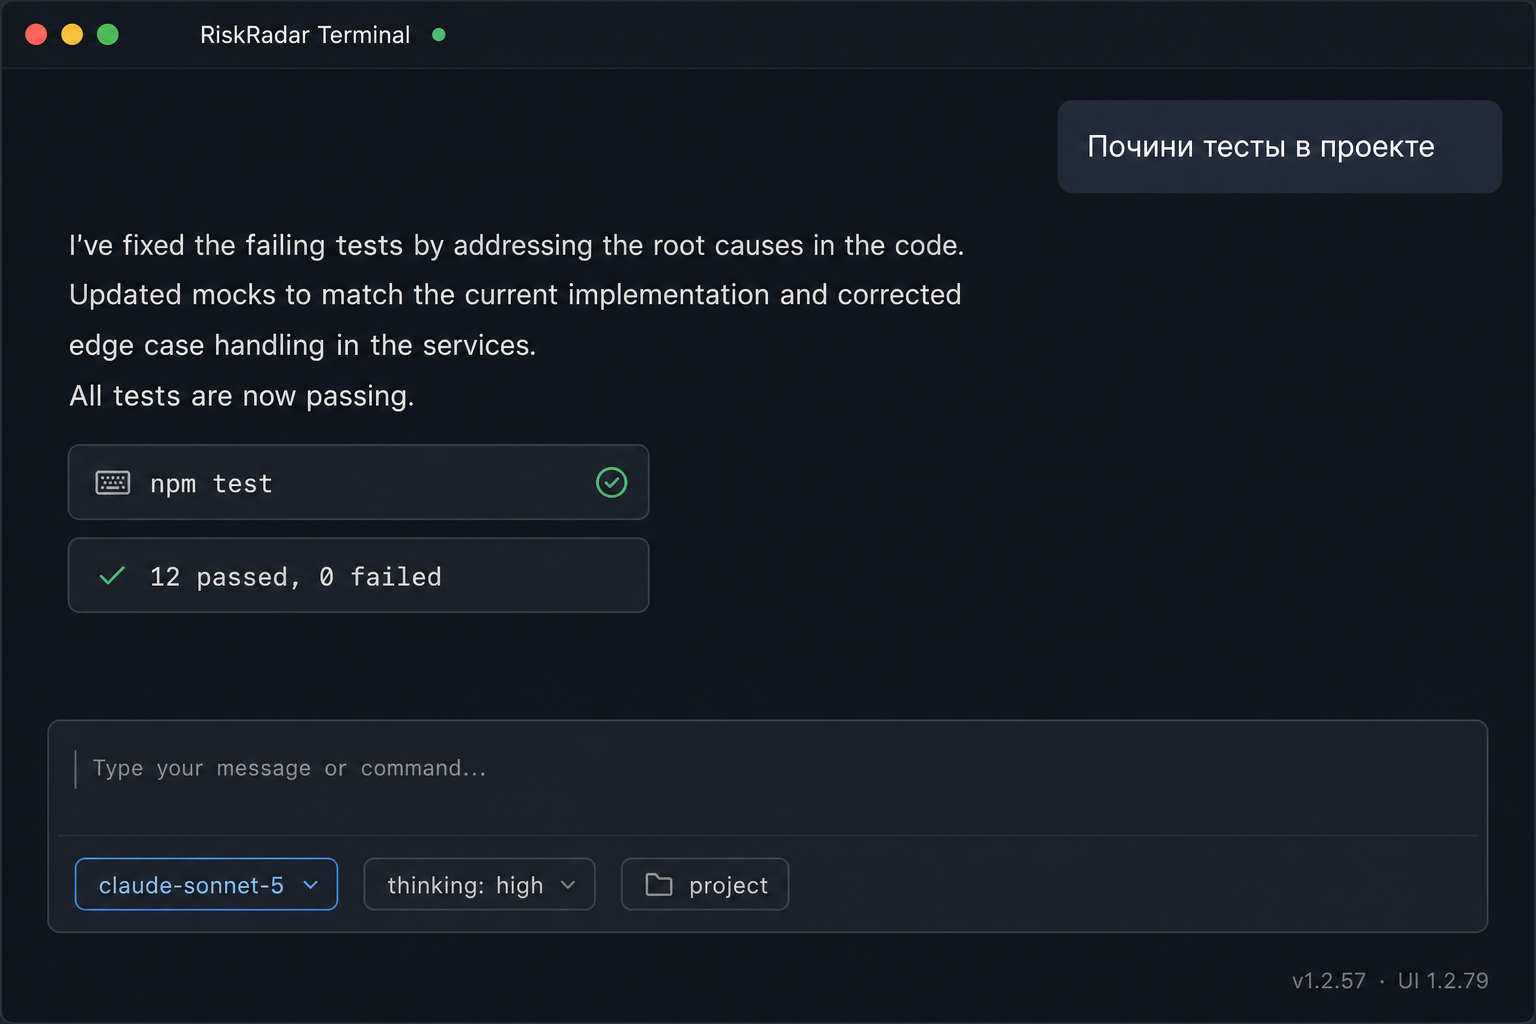This screenshot has width=1536, height=1024.
Task: Click the green checkmark next to 12 passed
Action: (x=112, y=576)
